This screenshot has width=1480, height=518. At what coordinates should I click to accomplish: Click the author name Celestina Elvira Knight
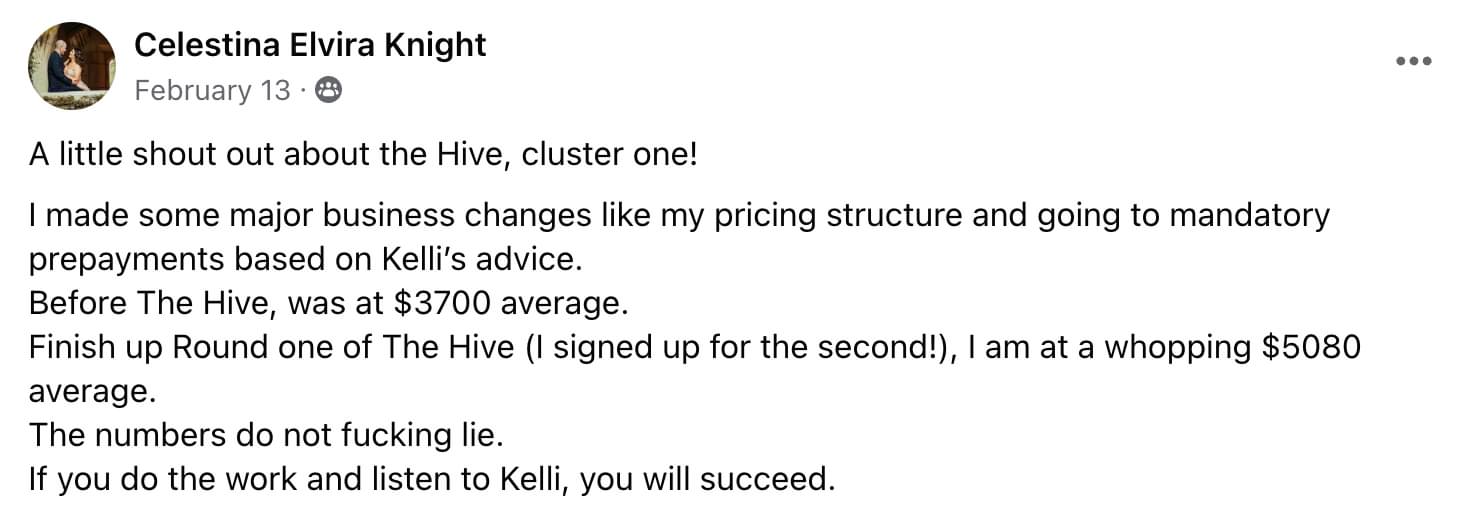[x=310, y=44]
